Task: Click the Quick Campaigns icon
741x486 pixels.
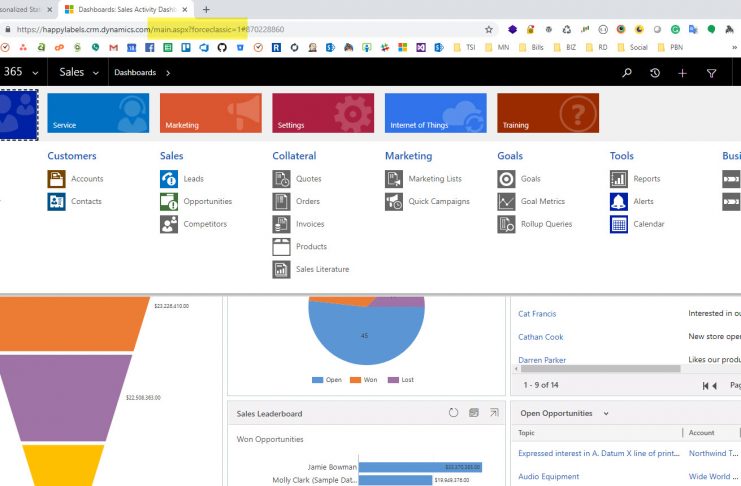Action: 394,202
